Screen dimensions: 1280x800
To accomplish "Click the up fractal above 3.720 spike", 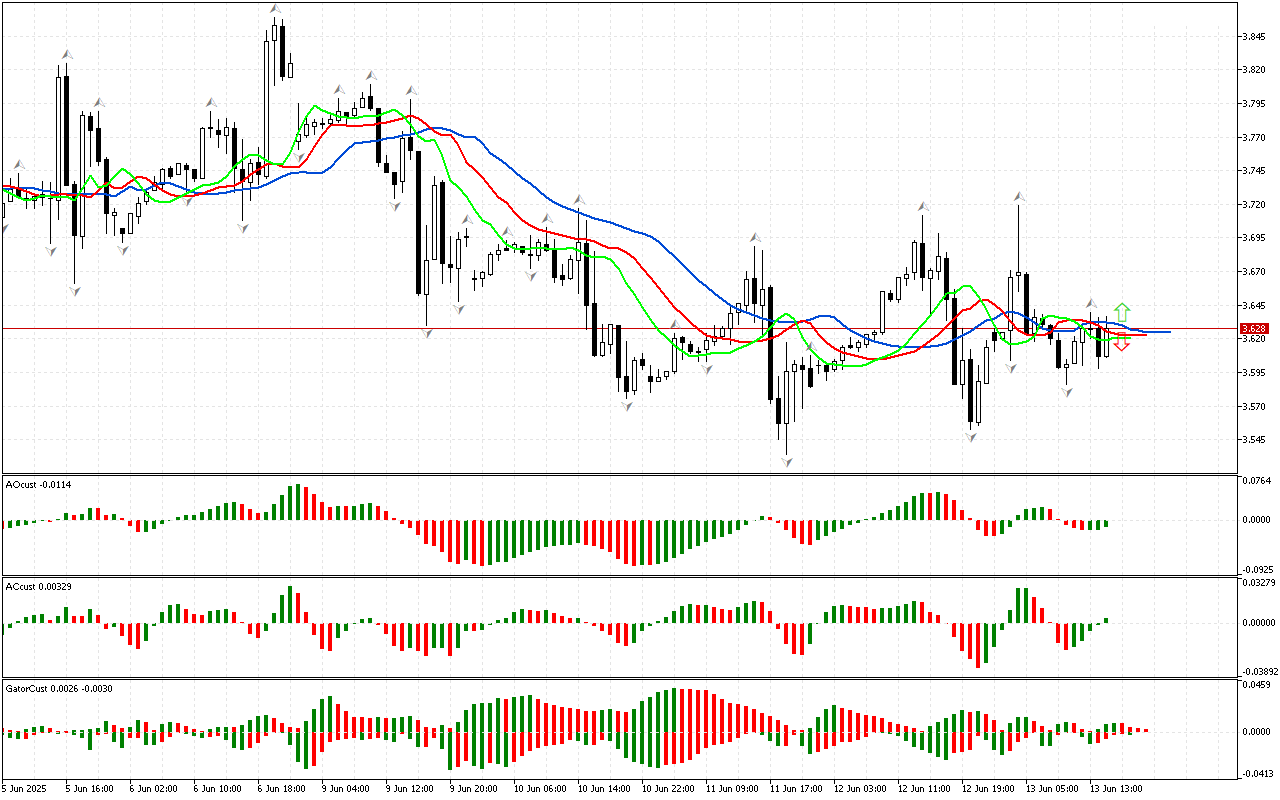I will [x=1019, y=197].
